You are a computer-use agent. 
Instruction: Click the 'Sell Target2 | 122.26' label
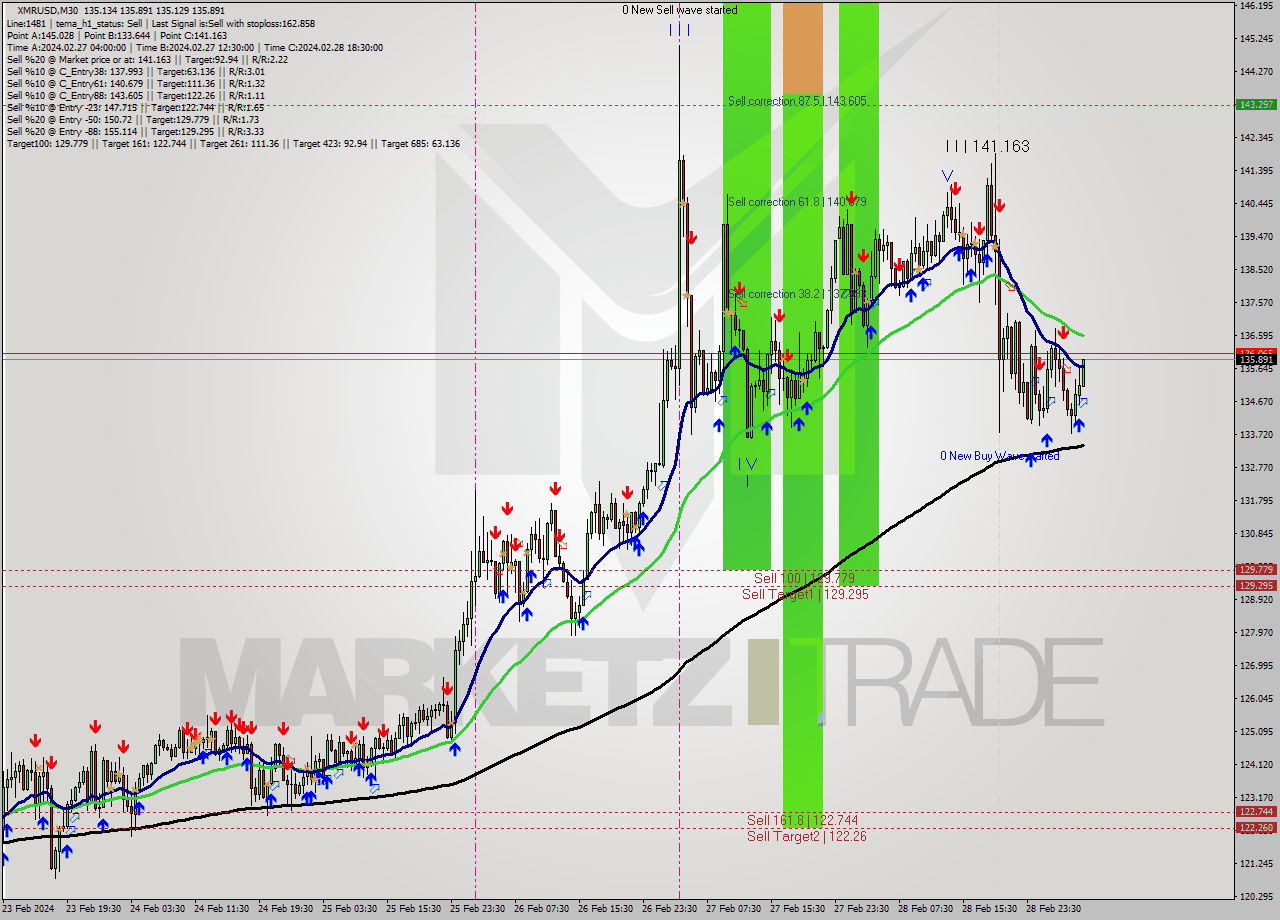(807, 836)
